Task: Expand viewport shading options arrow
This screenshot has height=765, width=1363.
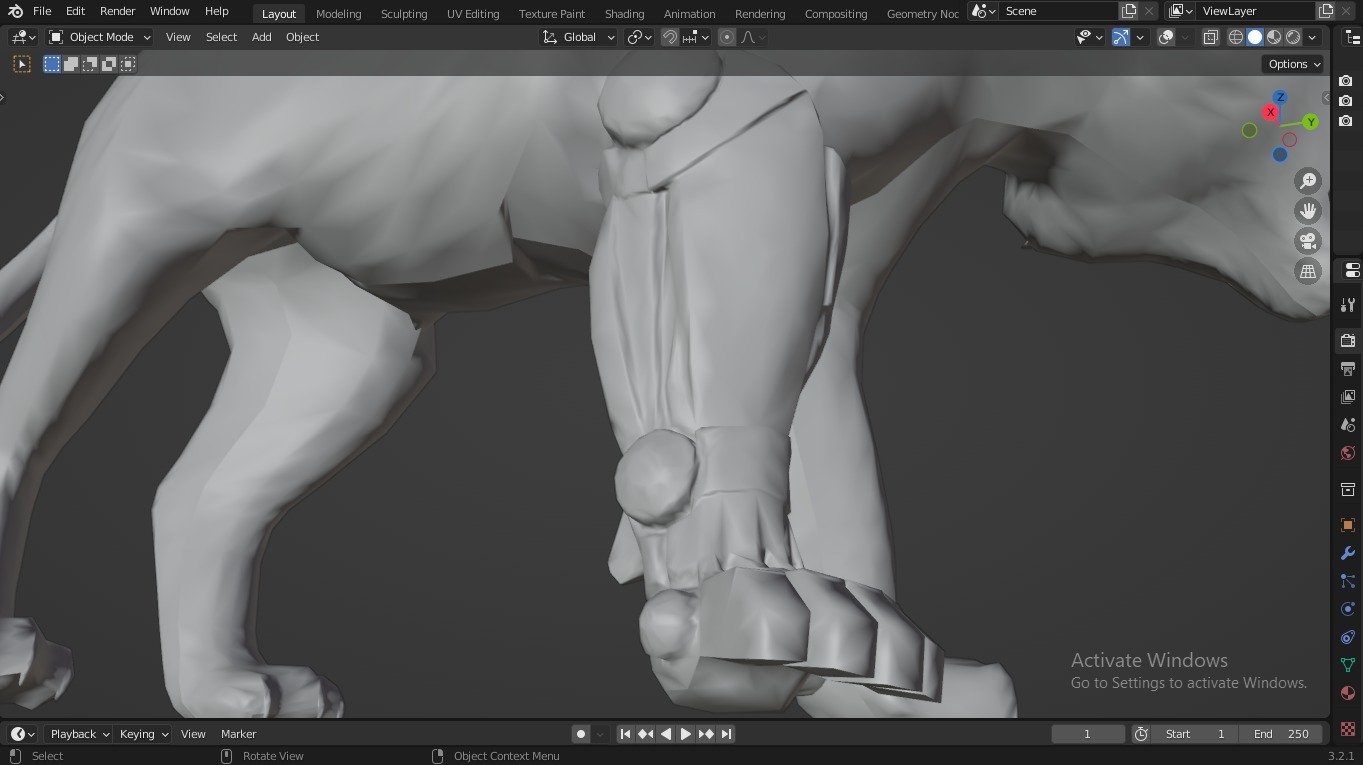Action: tap(1313, 37)
